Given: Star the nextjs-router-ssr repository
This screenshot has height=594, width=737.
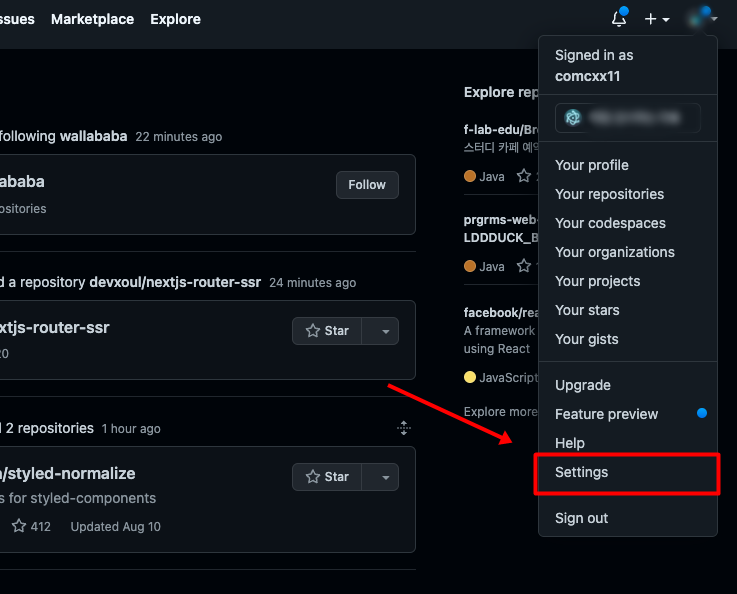Looking at the screenshot, I should [x=327, y=331].
